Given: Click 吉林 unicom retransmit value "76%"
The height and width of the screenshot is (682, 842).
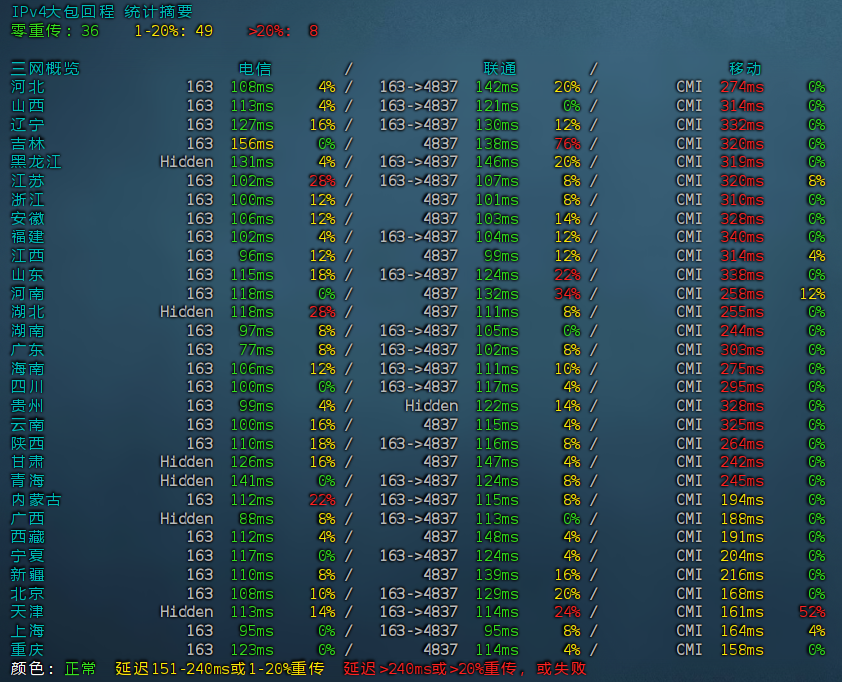Looking at the screenshot, I should [x=568, y=143].
